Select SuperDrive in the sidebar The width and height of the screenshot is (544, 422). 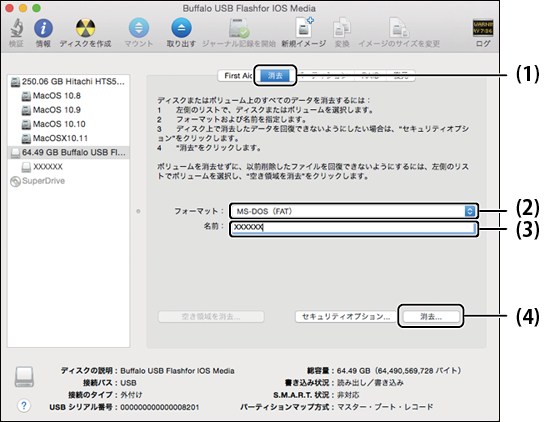point(68,181)
